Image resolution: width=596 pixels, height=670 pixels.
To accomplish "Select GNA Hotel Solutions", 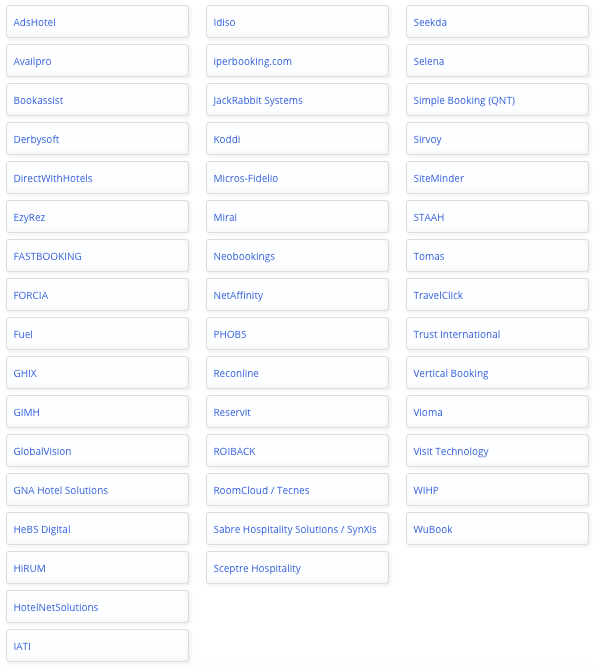I will pos(97,490).
